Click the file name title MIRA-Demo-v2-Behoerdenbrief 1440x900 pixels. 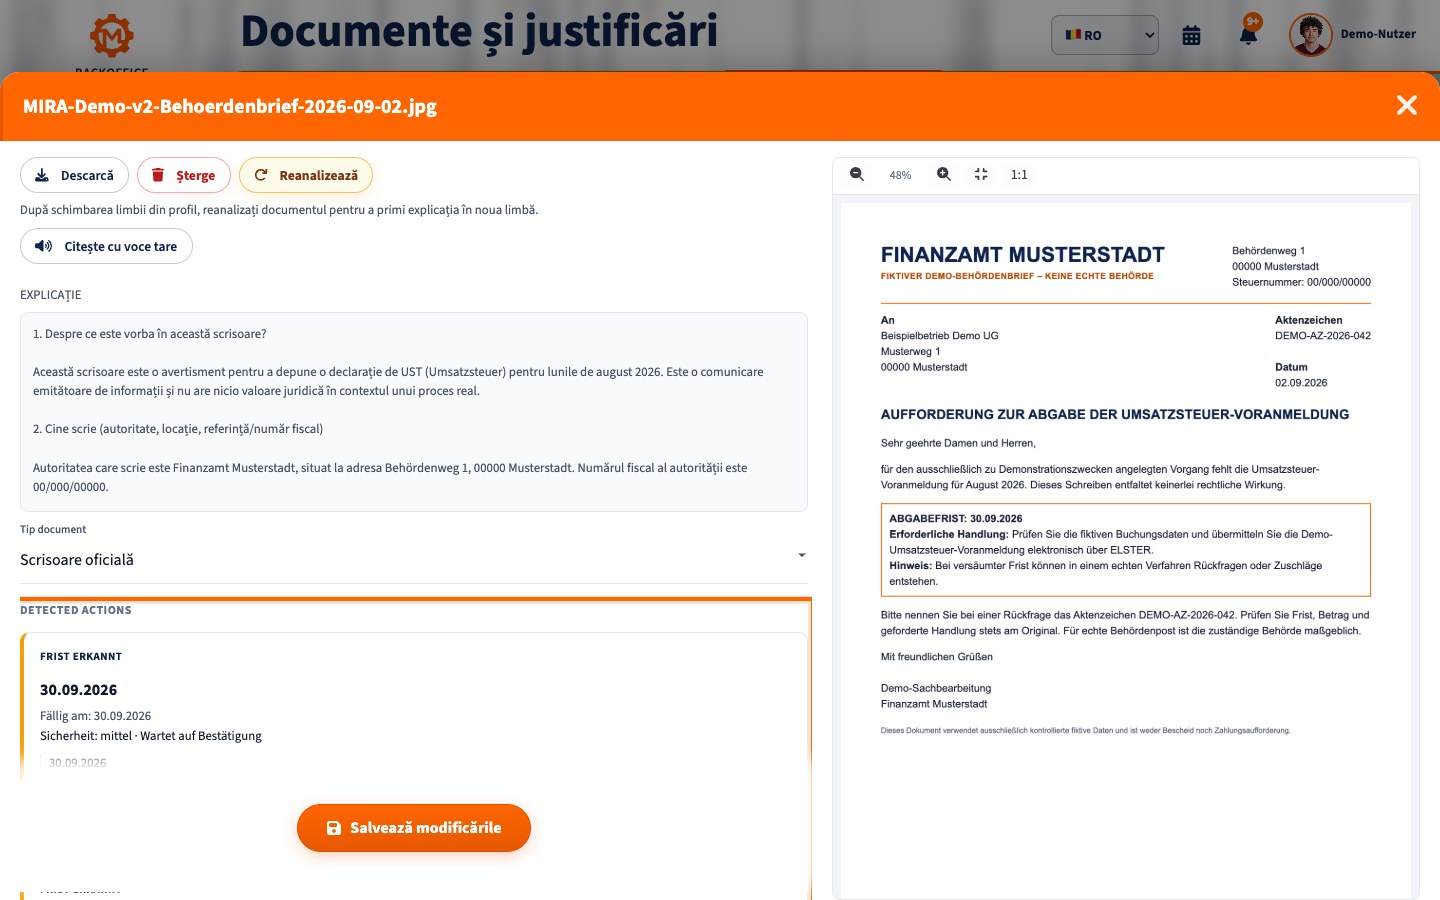230,106
